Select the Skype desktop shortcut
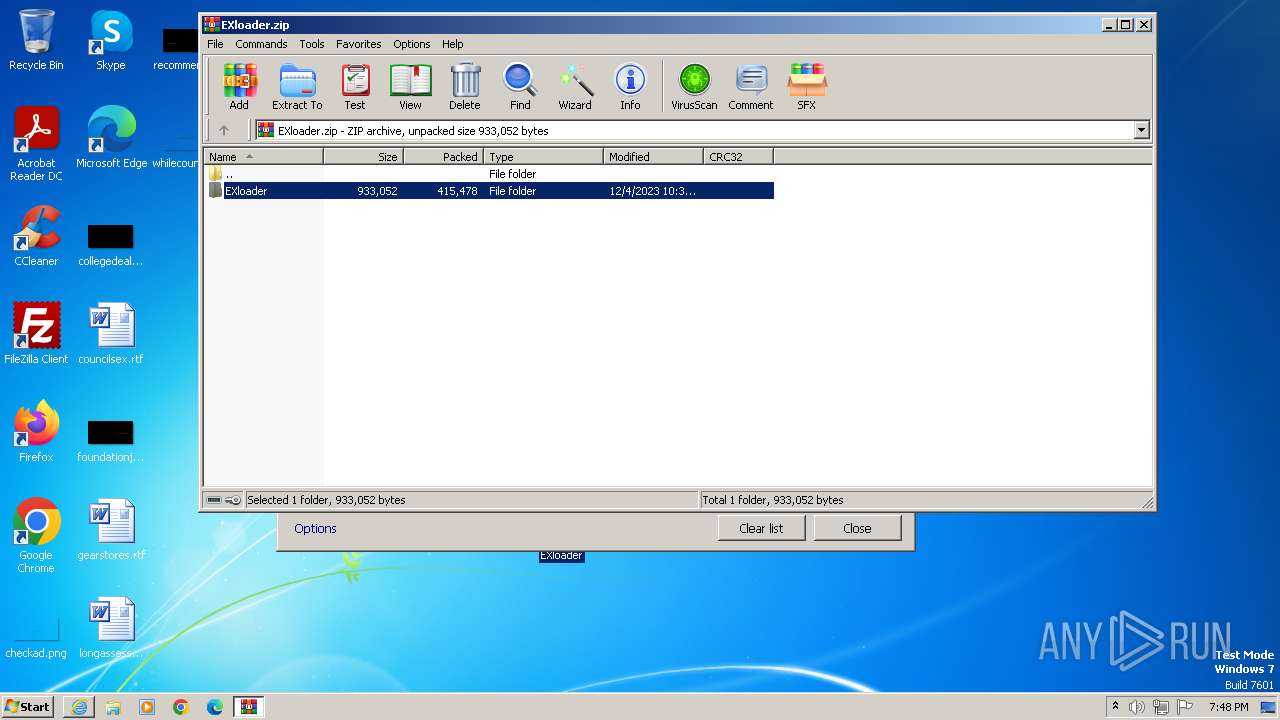The width and height of the screenshot is (1280, 720). [111, 41]
